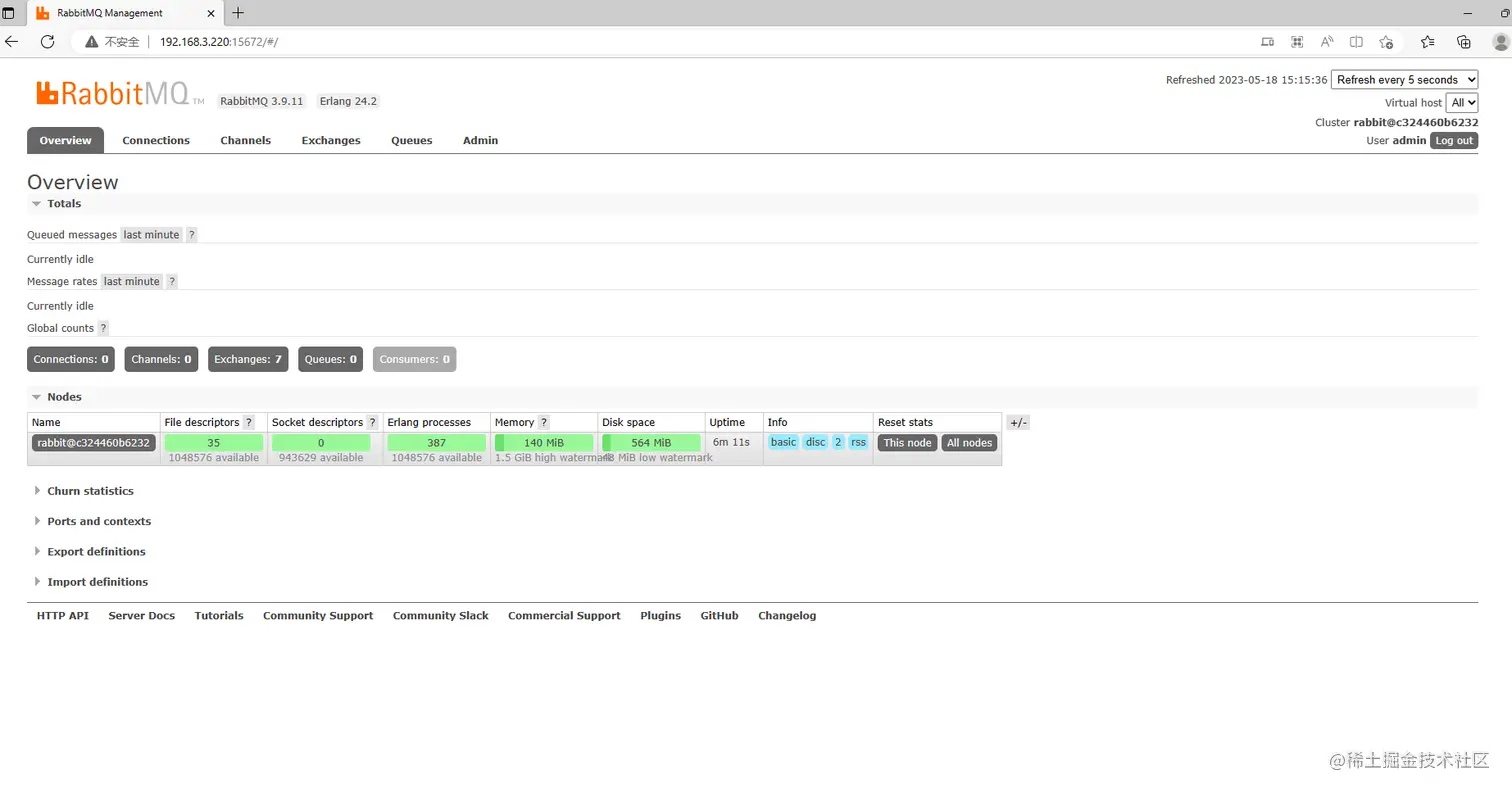Open the Community Support link
Image resolution: width=1512 pixels, height=793 pixels.
pos(318,616)
